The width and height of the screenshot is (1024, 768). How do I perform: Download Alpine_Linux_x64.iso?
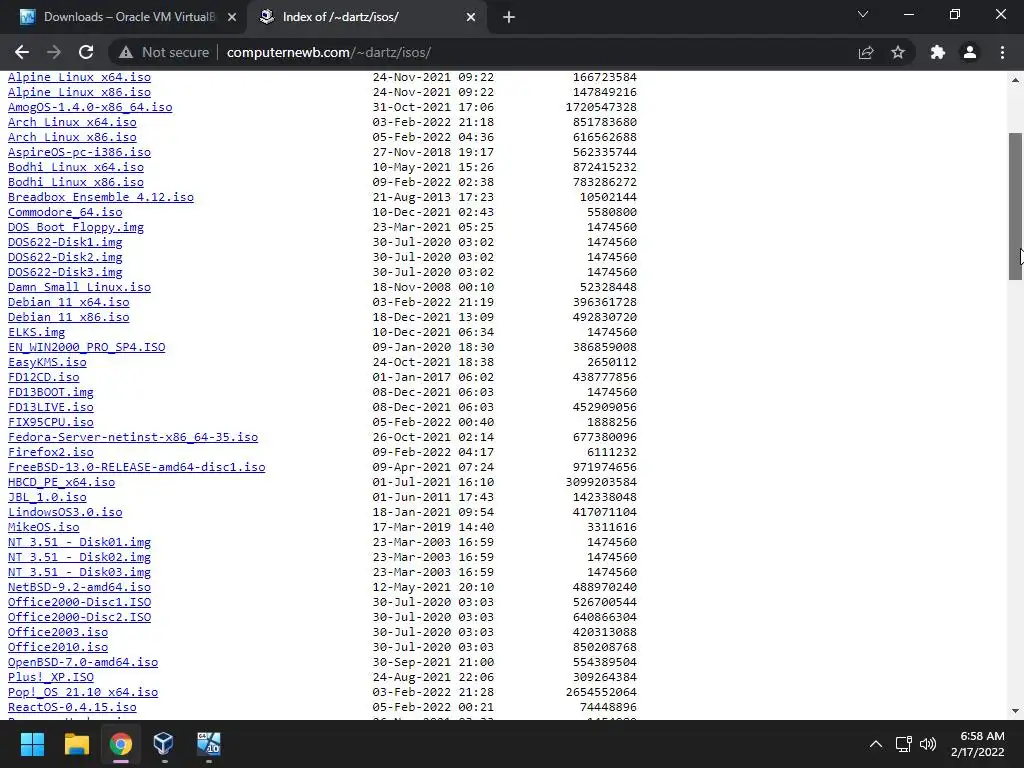pos(79,77)
